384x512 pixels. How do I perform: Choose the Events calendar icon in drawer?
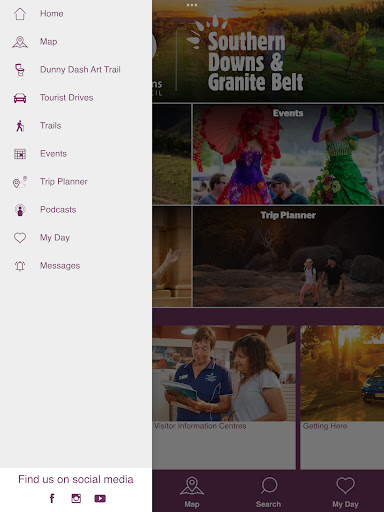[20, 154]
